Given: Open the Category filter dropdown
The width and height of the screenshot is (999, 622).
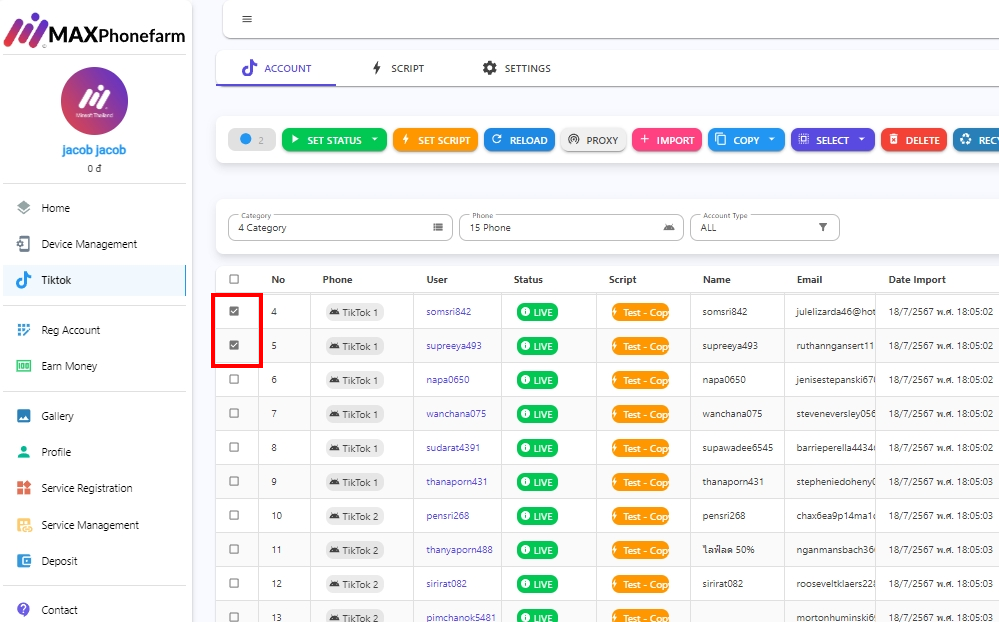Looking at the screenshot, I should (x=340, y=228).
